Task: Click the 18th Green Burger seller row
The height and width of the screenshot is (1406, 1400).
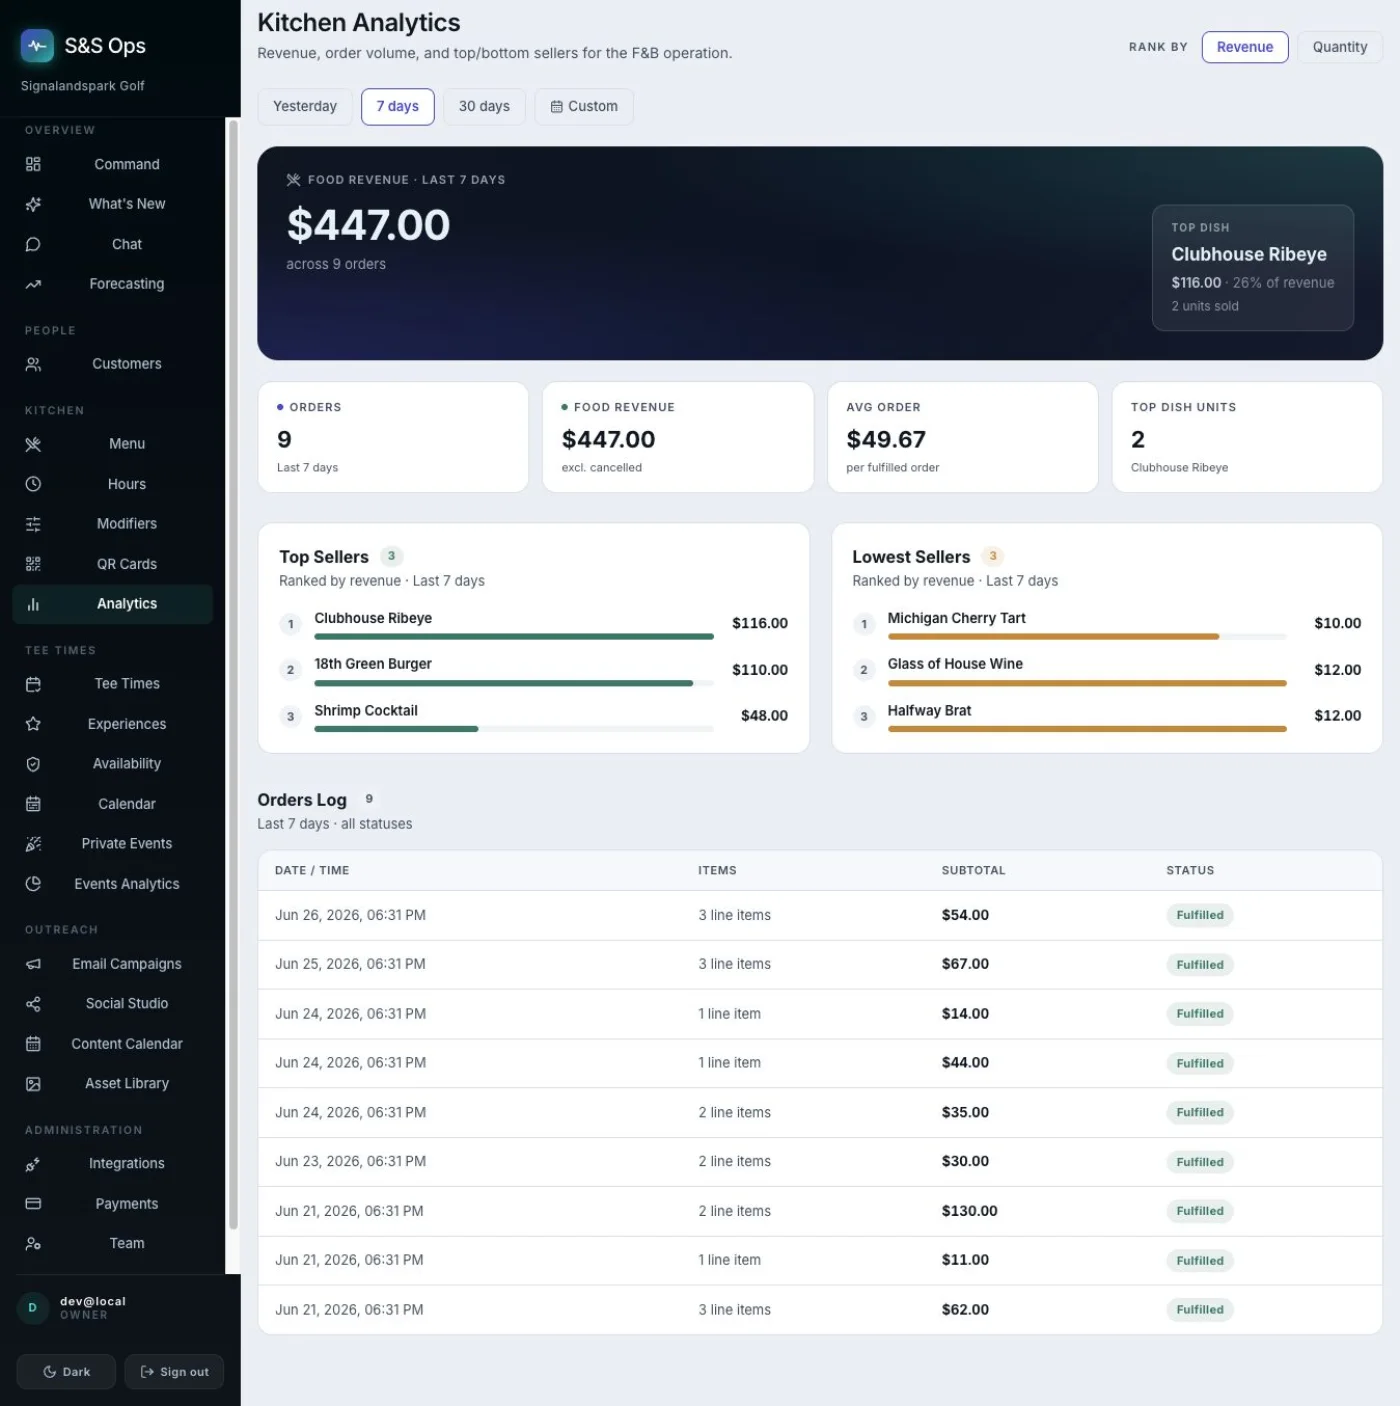Action: click(533, 670)
